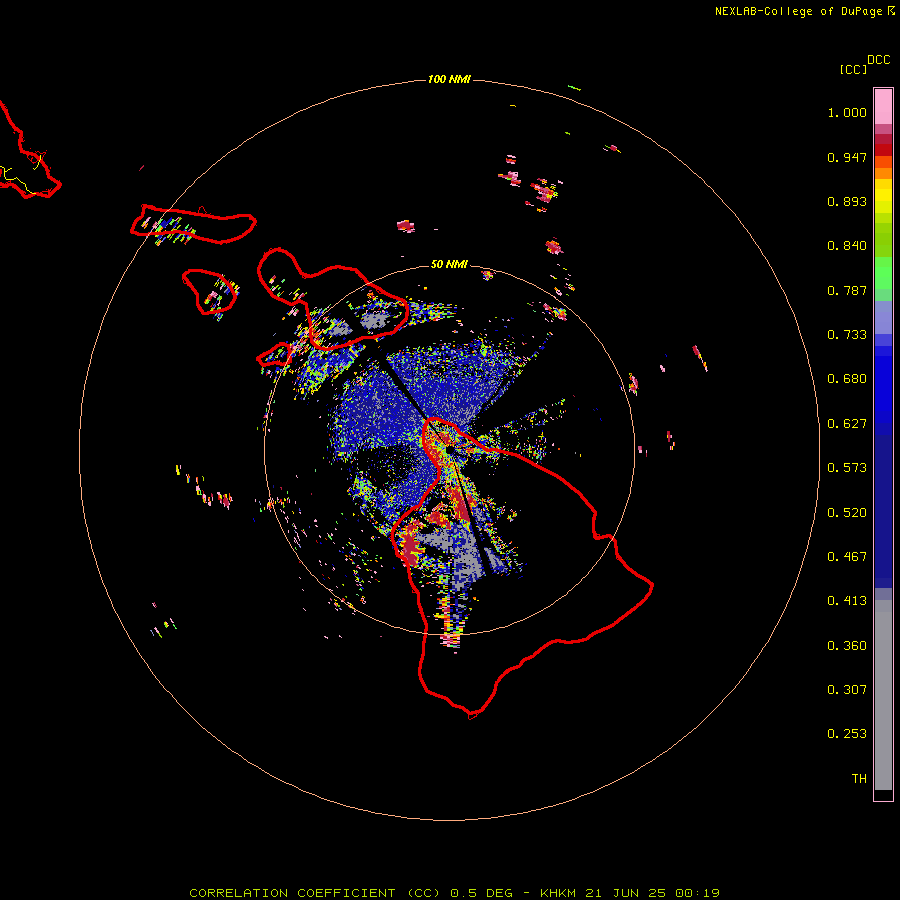Click the 100 NMI range ring label
900x900 pixels.
pyautogui.click(x=449, y=79)
